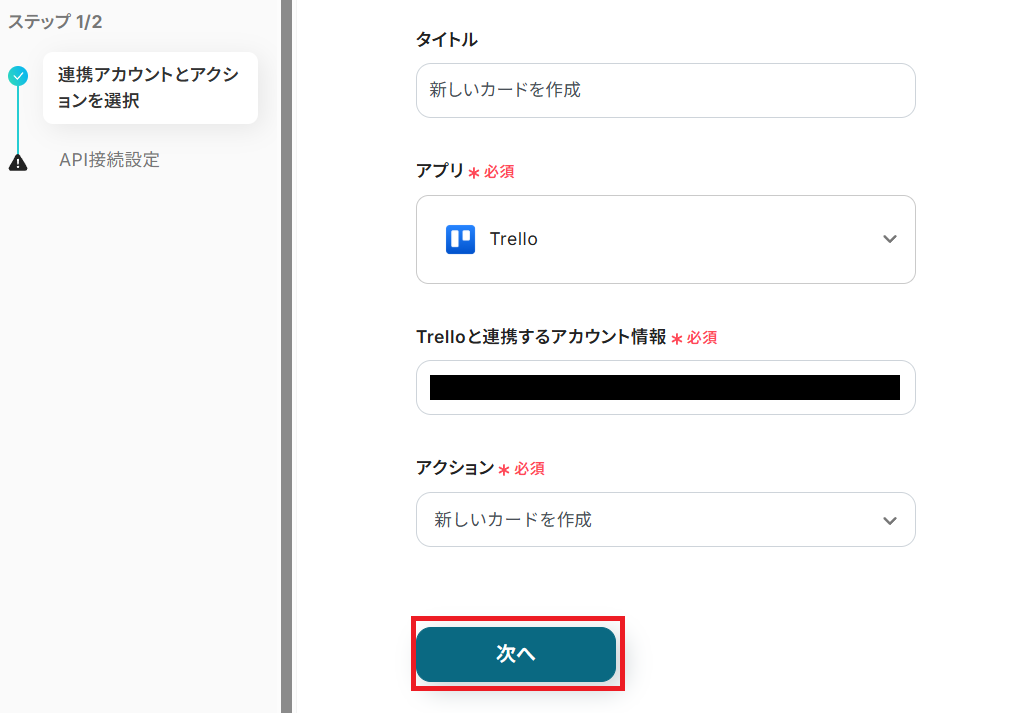Focus the タイトル text input field
Screen dimensions: 1028x713
click(665, 90)
